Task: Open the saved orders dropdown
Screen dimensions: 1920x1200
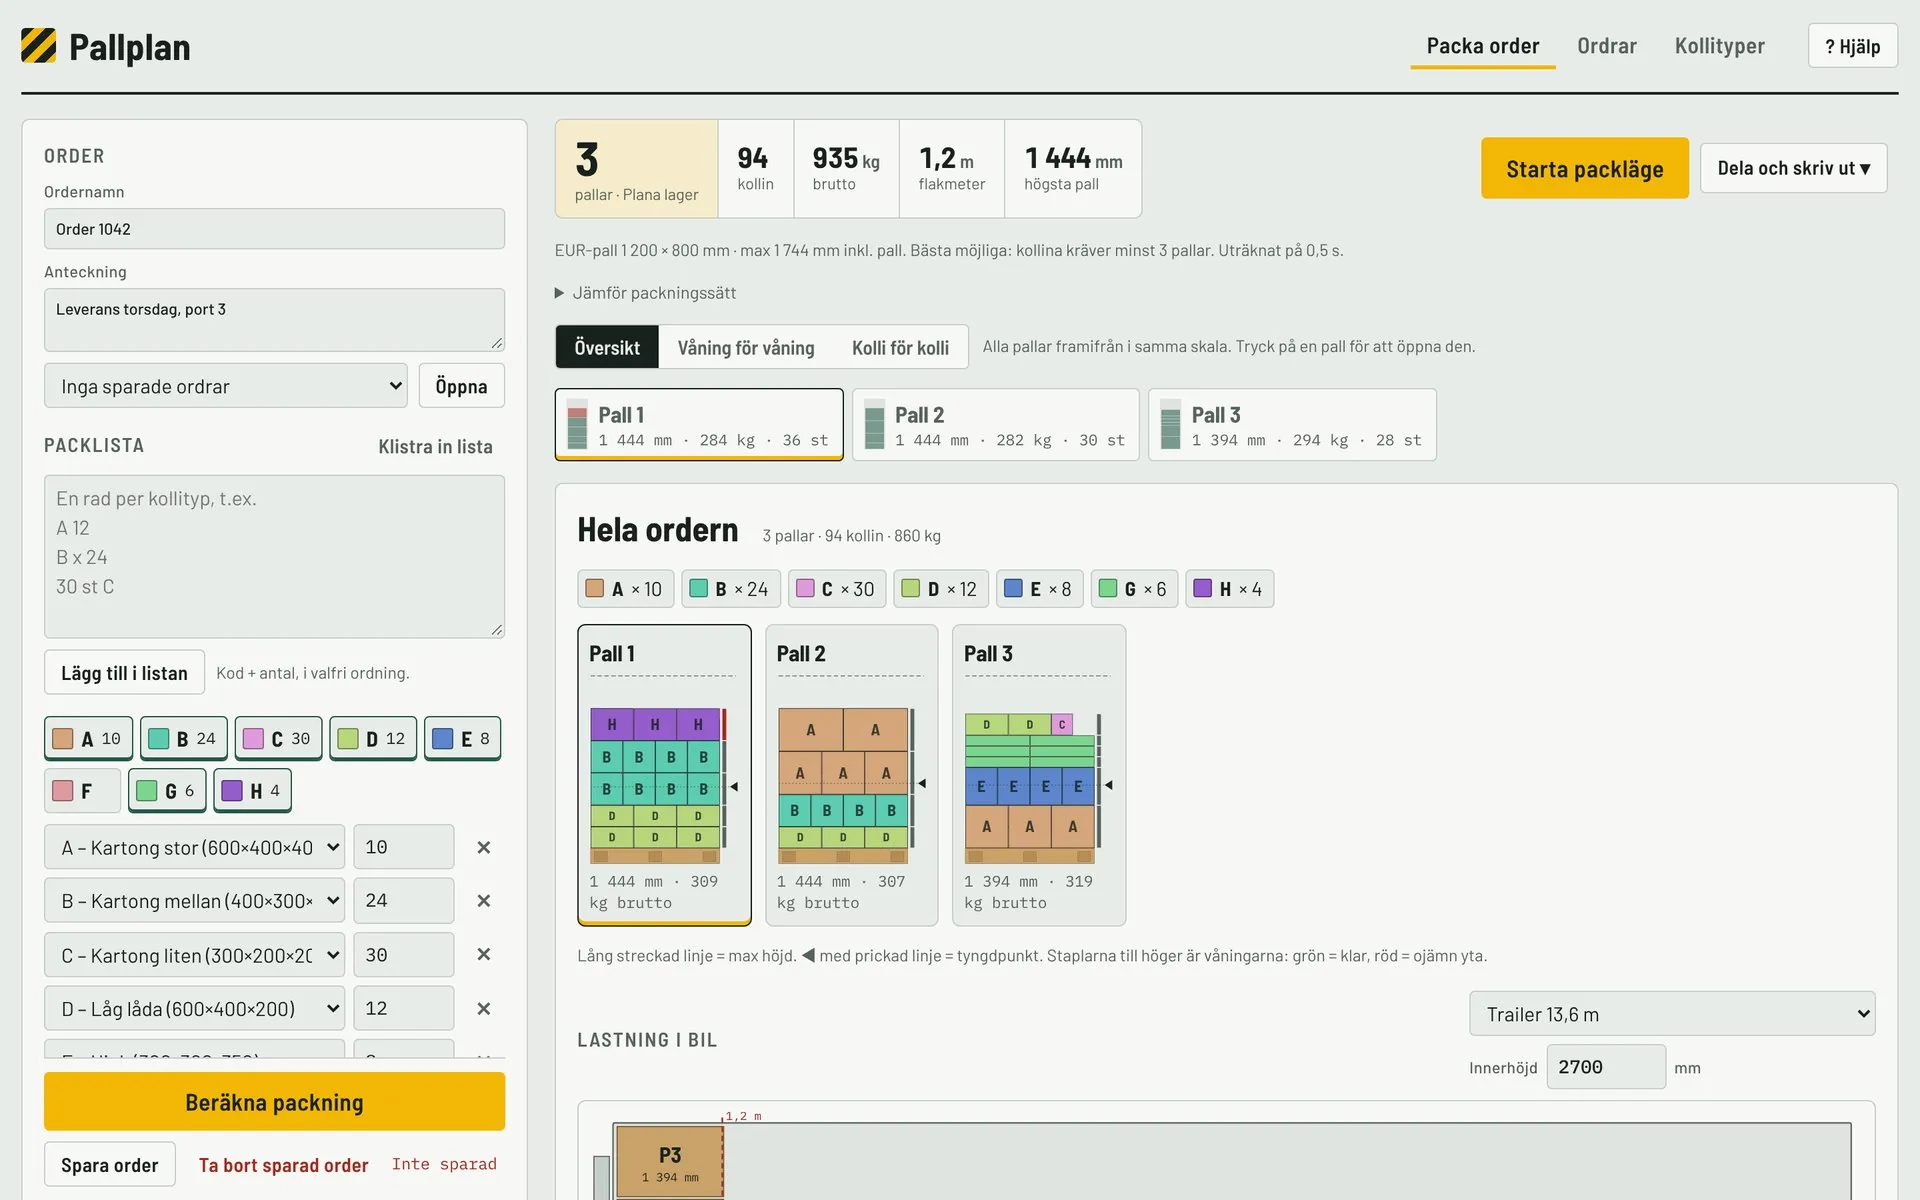Action: pyautogui.click(x=226, y=386)
